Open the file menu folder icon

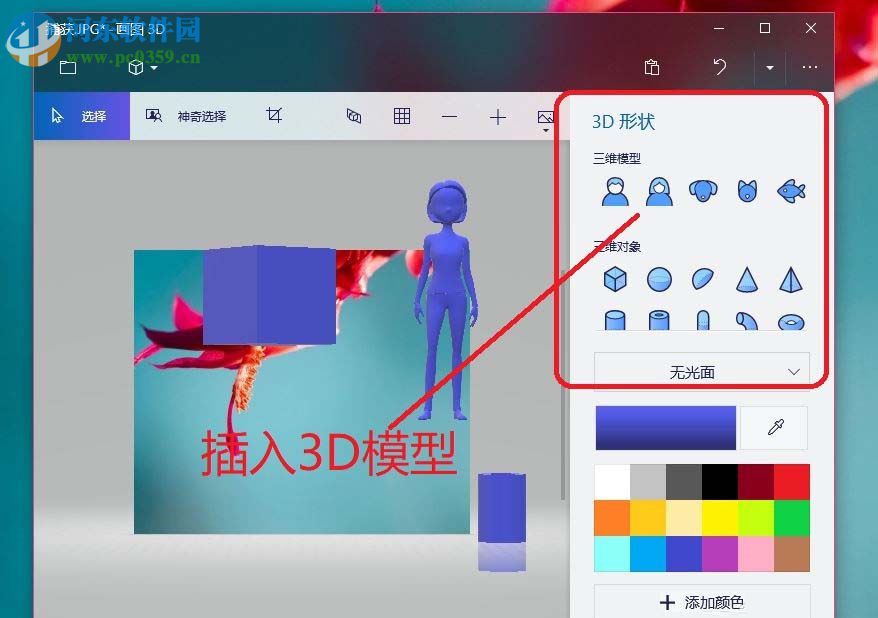[x=67, y=67]
